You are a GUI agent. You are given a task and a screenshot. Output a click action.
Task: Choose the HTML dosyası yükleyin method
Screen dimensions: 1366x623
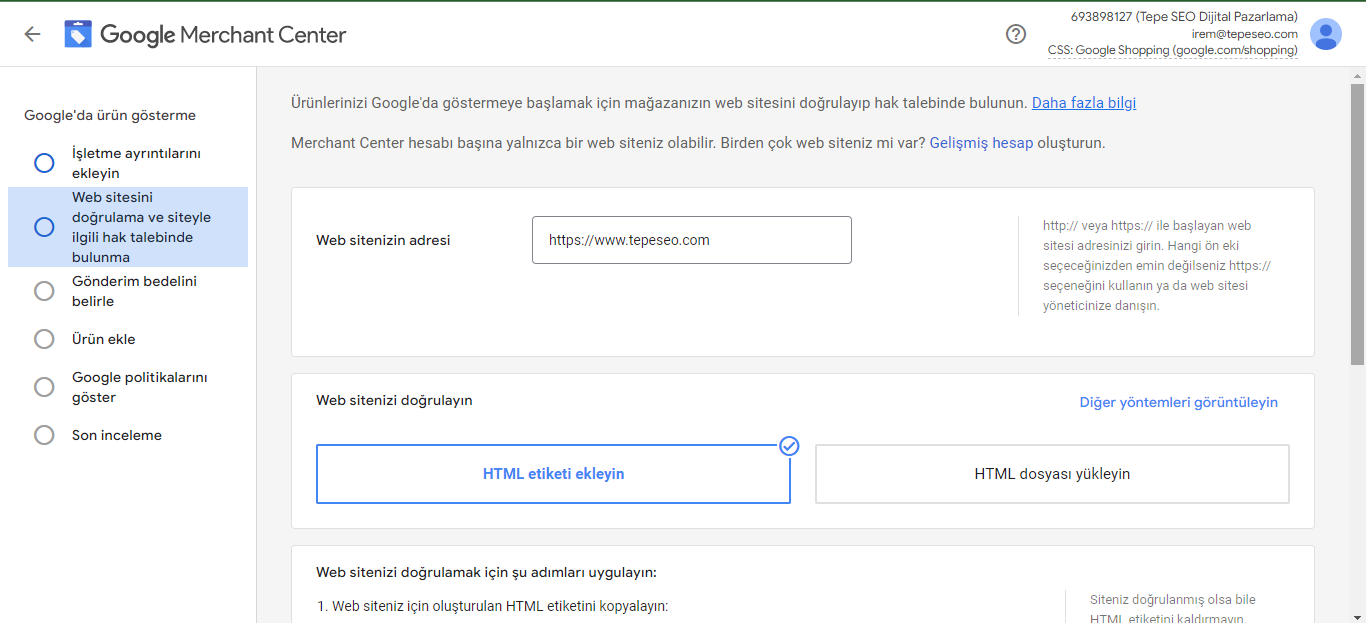pyautogui.click(x=1052, y=474)
